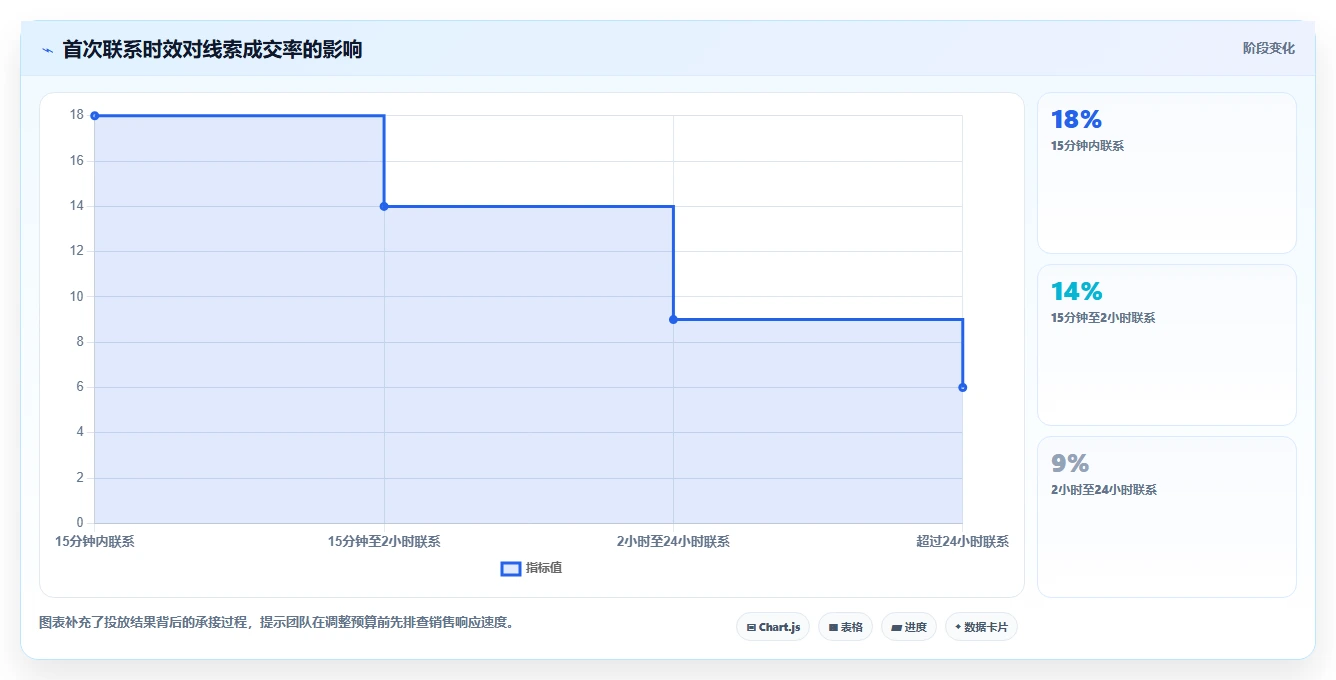Open the 14% 15分钟至2小时联系 card
1336x680 pixels.
coord(1166,345)
